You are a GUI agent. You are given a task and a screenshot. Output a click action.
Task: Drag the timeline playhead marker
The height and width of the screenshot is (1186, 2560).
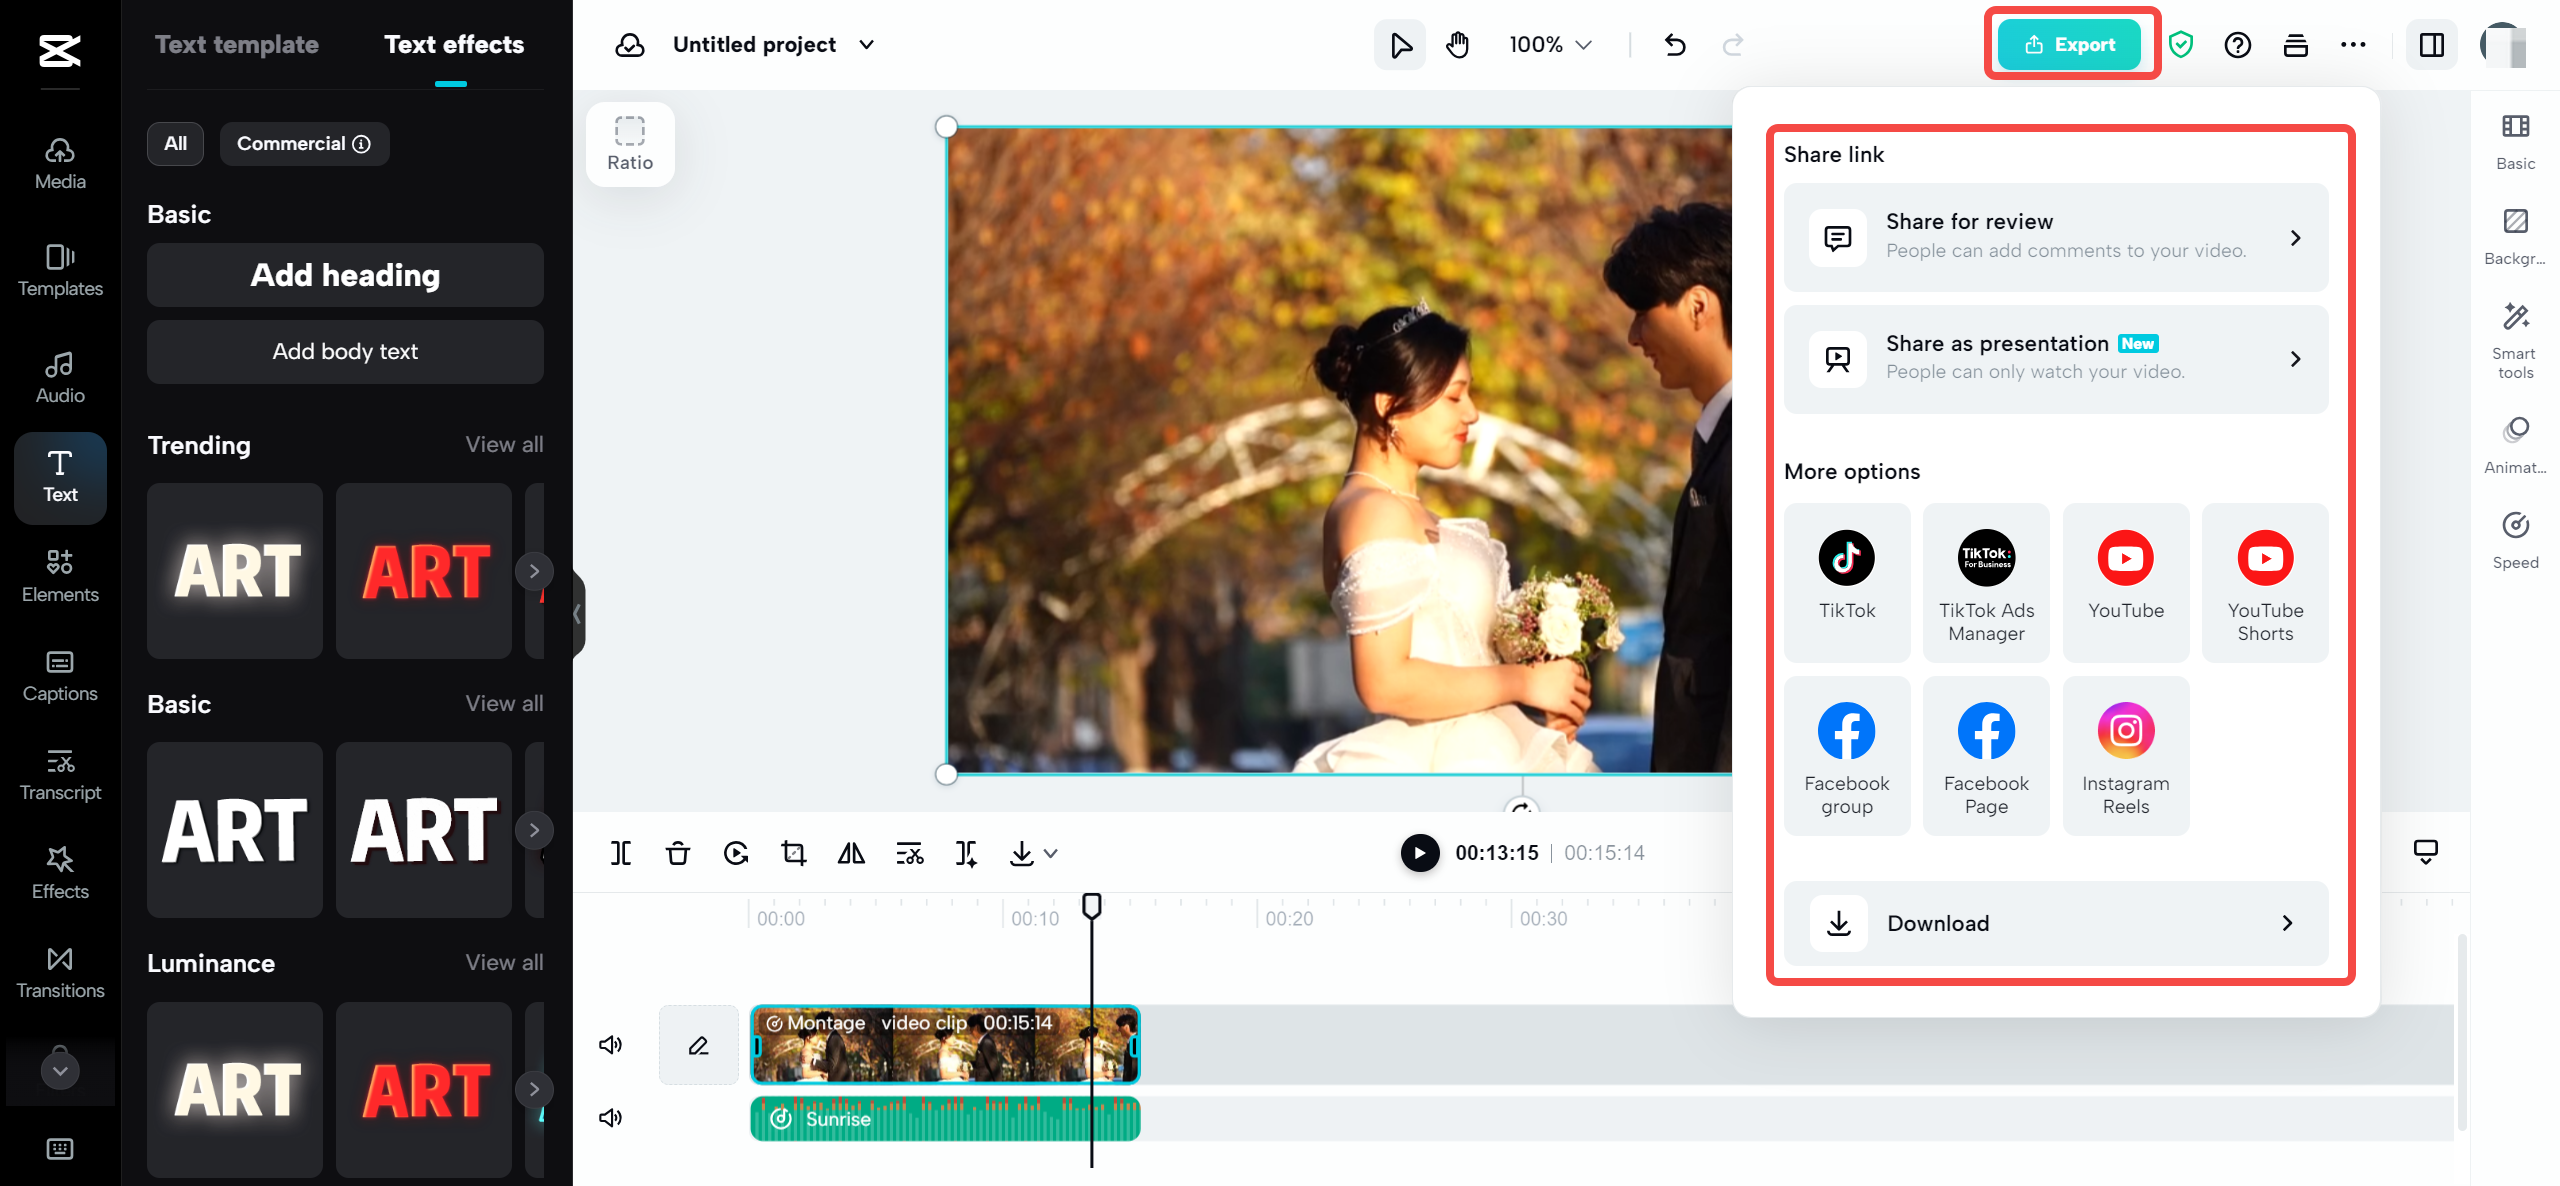click(1091, 905)
